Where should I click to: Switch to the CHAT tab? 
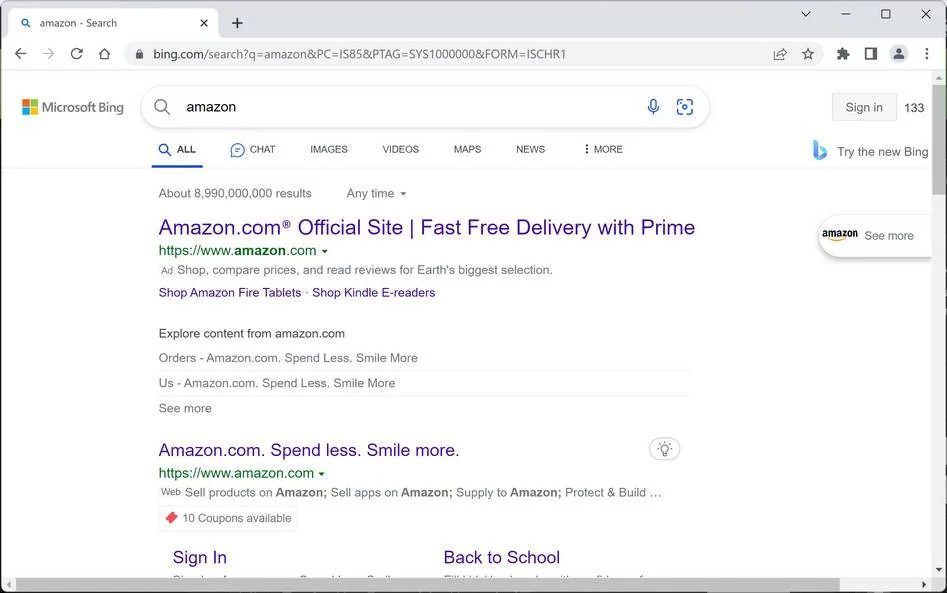coord(253,149)
